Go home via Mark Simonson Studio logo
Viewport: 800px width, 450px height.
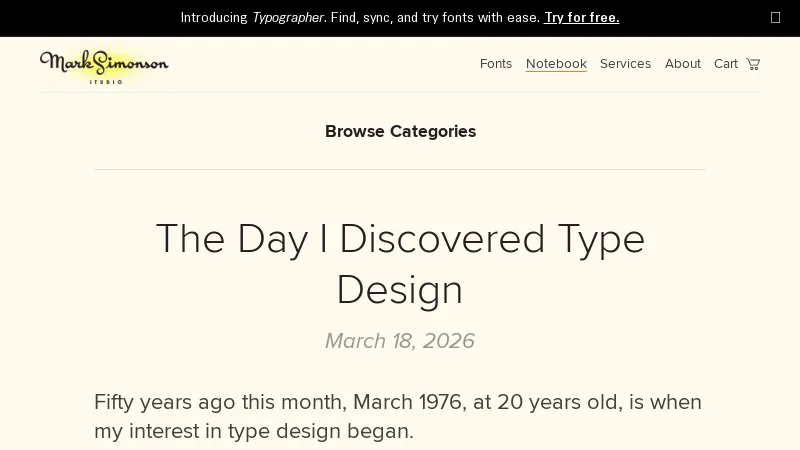104,65
